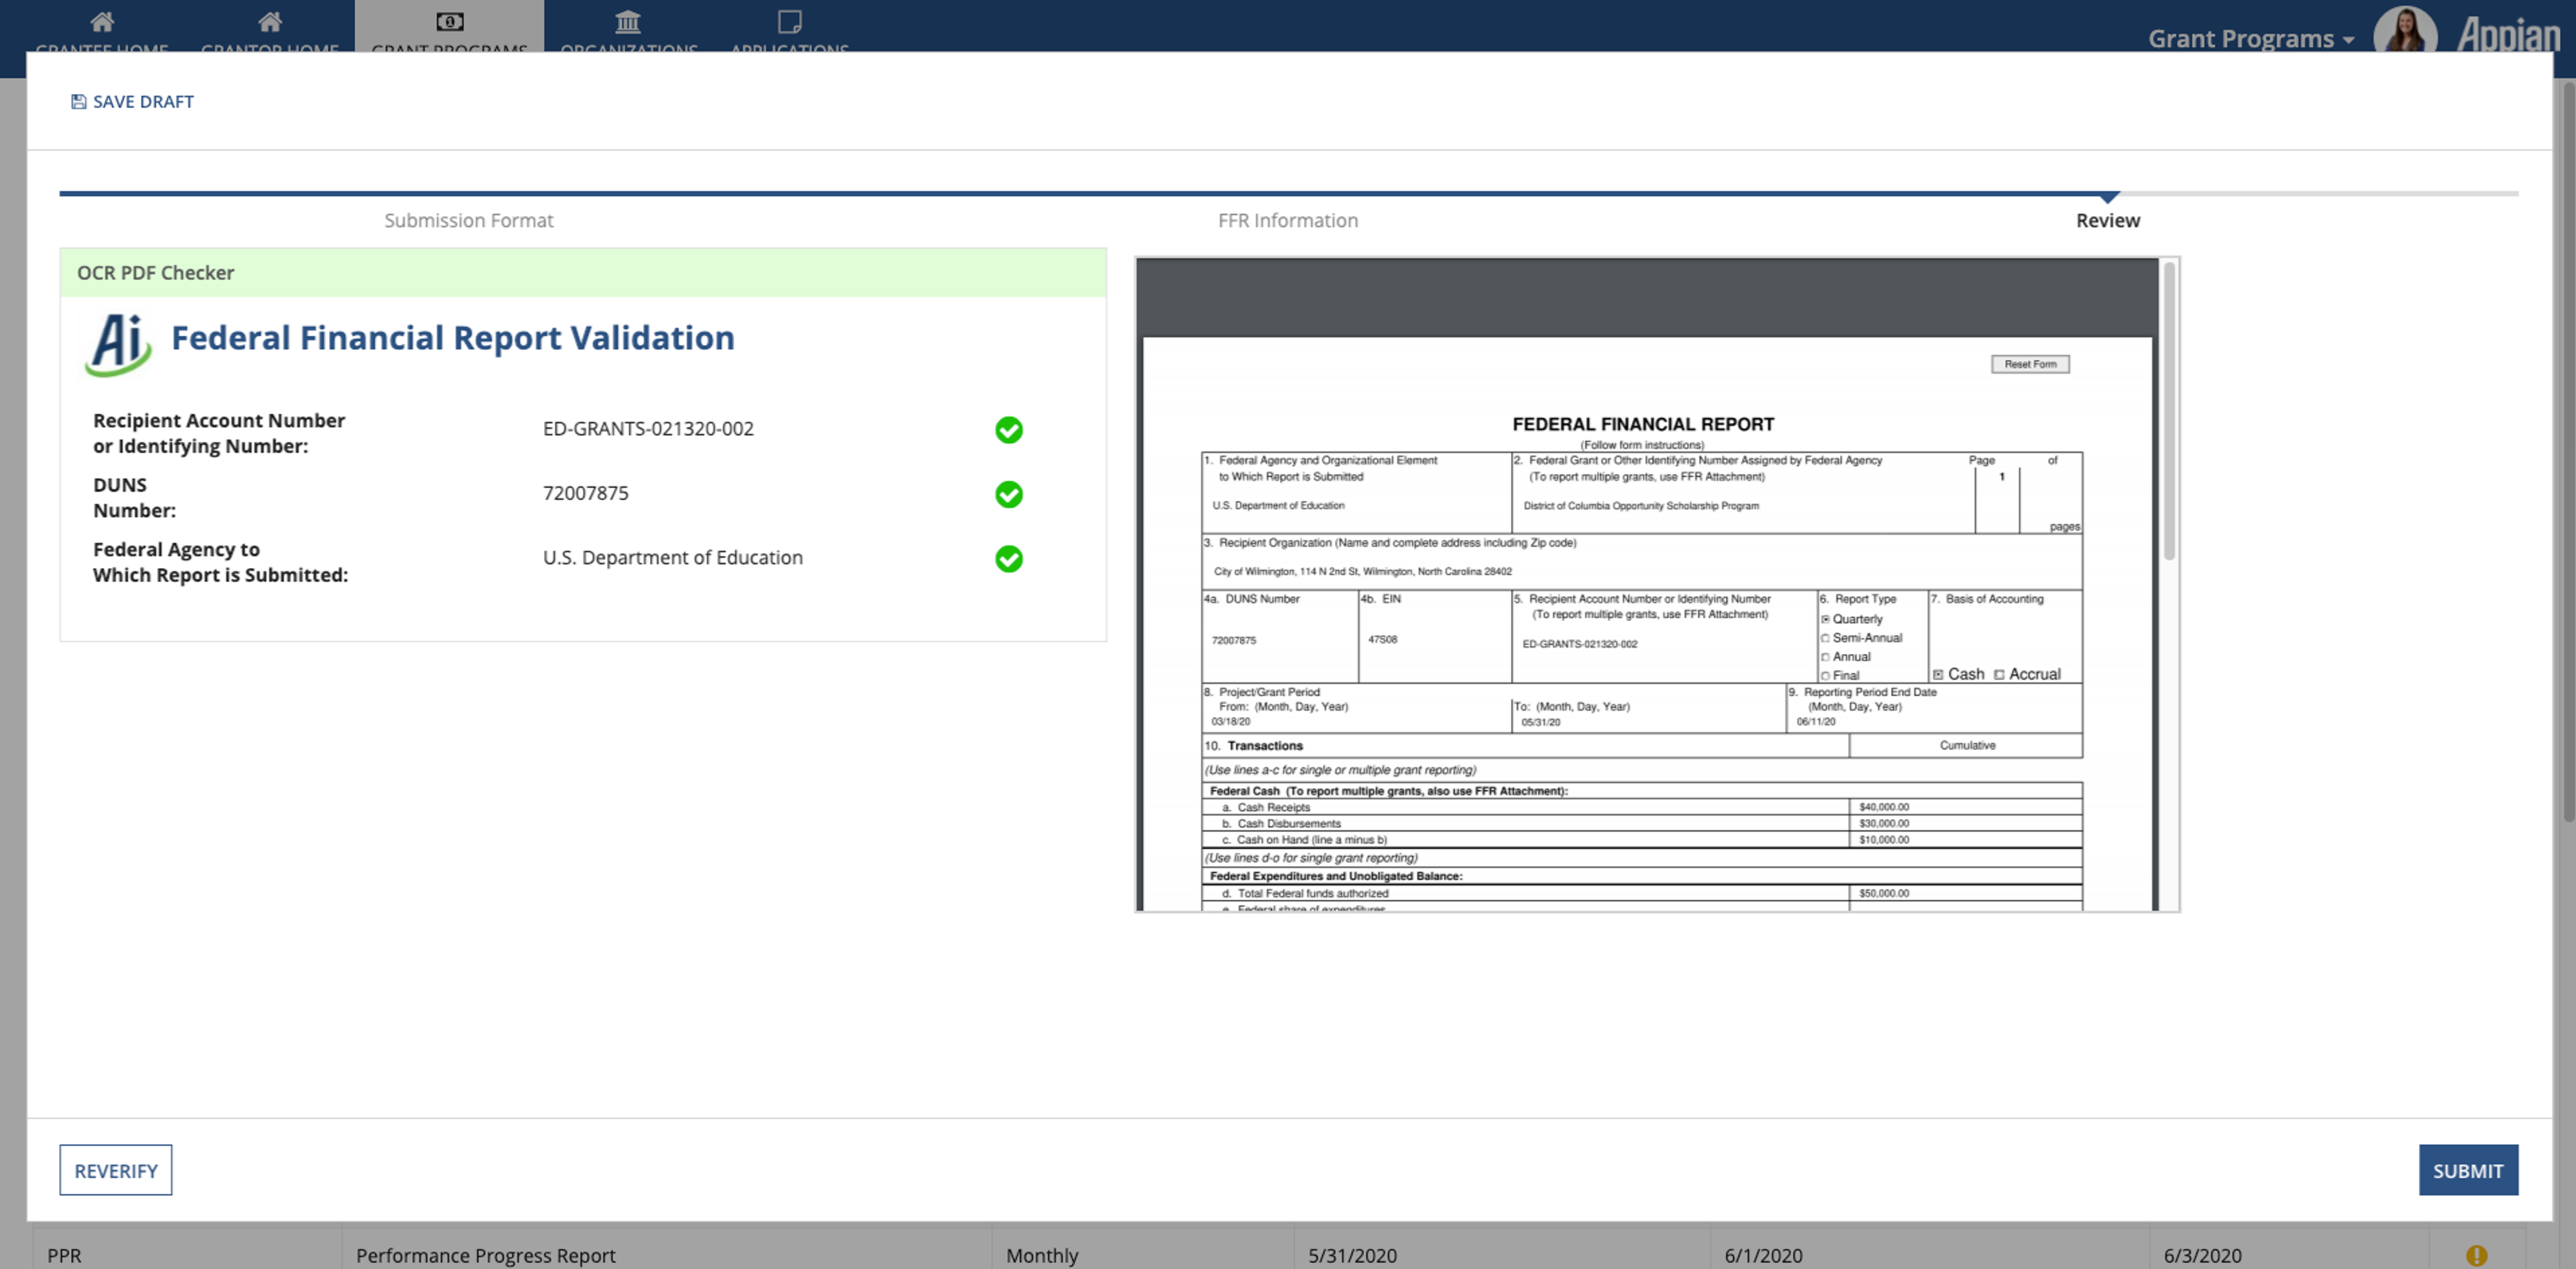Click the REVERIFY button
This screenshot has width=2576, height=1269.
[x=116, y=1170]
